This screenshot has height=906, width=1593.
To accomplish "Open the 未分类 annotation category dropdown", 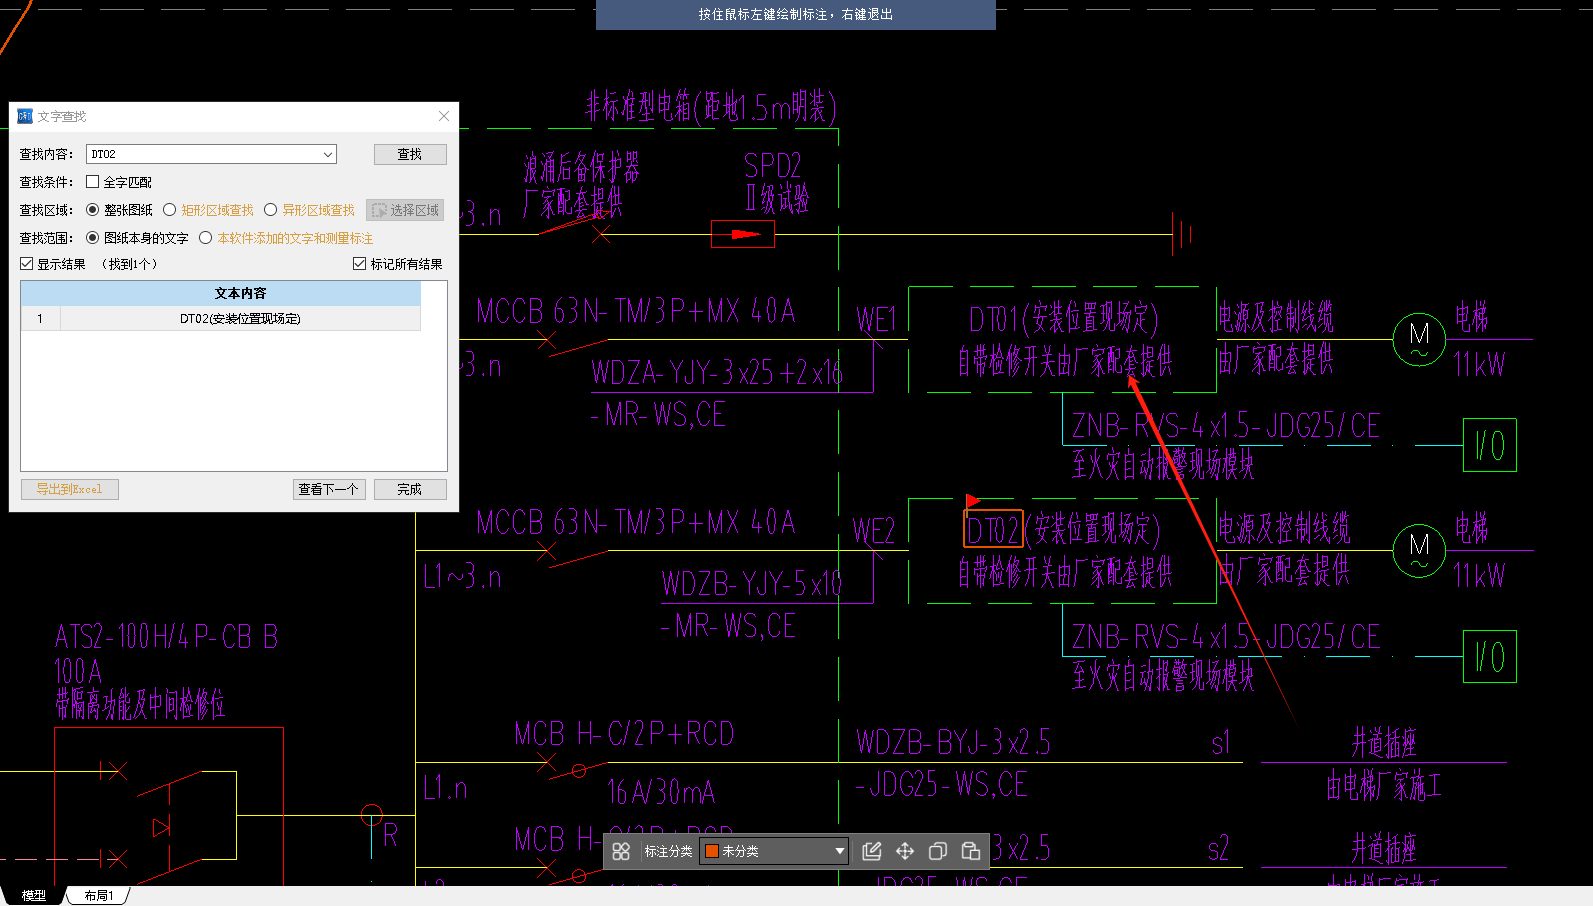I will (839, 851).
